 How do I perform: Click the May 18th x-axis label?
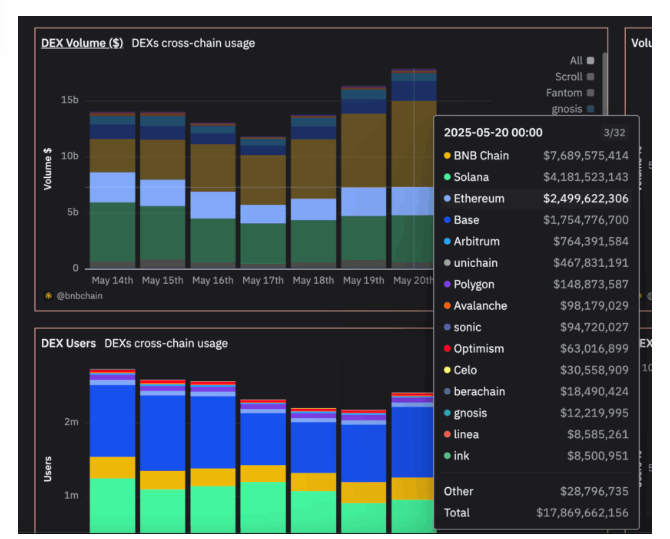click(x=313, y=280)
